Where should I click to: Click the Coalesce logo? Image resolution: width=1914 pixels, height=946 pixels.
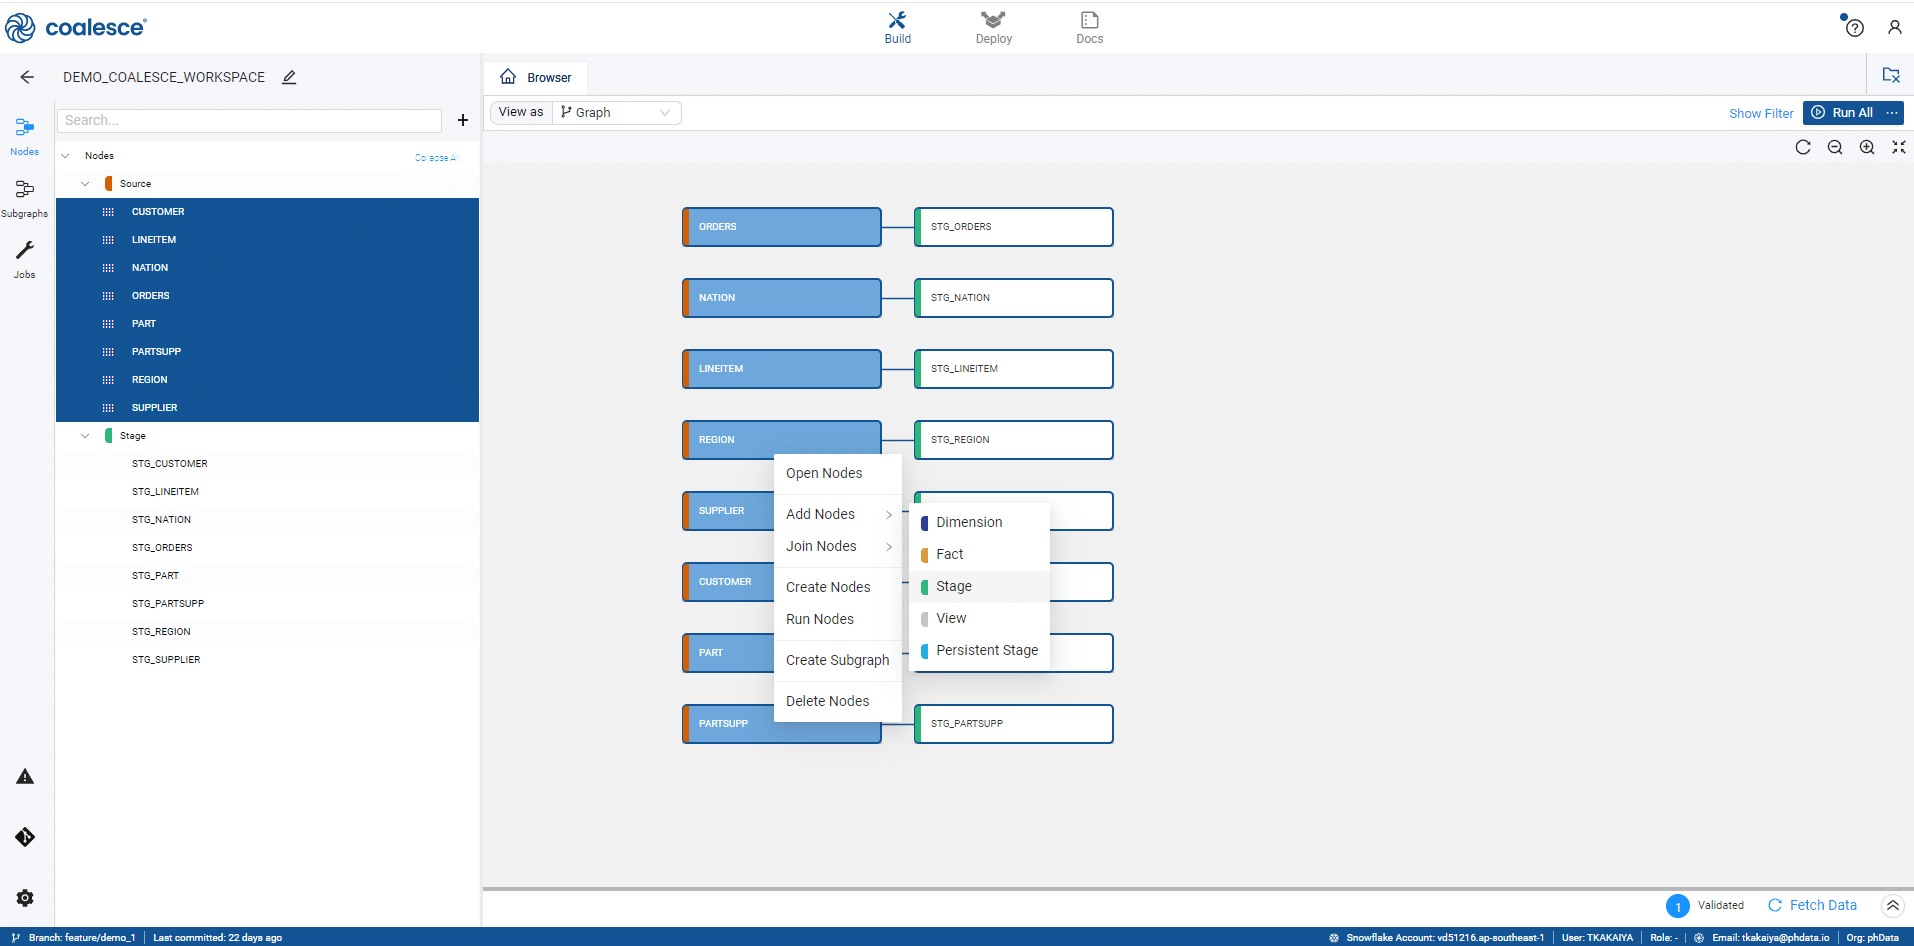coord(76,28)
